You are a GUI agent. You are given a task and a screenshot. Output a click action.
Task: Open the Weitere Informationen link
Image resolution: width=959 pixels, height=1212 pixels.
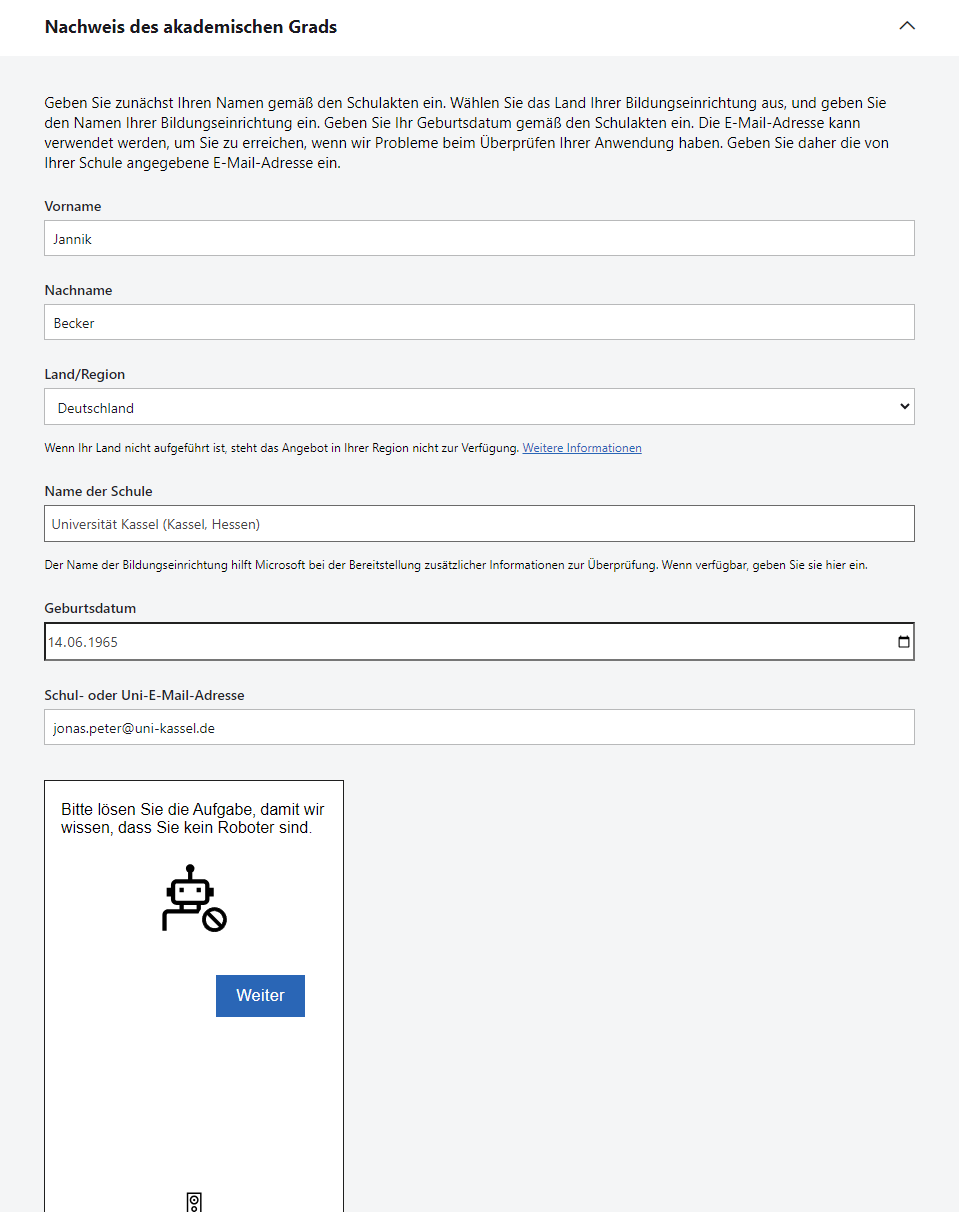581,448
